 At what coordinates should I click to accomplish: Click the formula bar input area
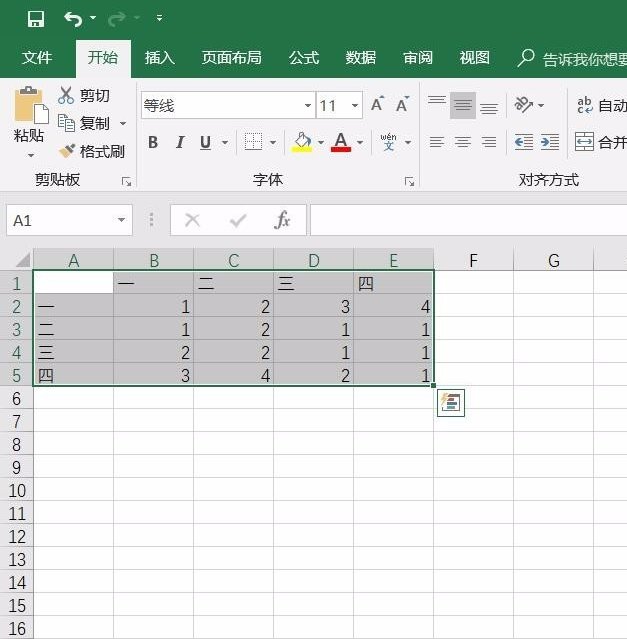(469, 220)
